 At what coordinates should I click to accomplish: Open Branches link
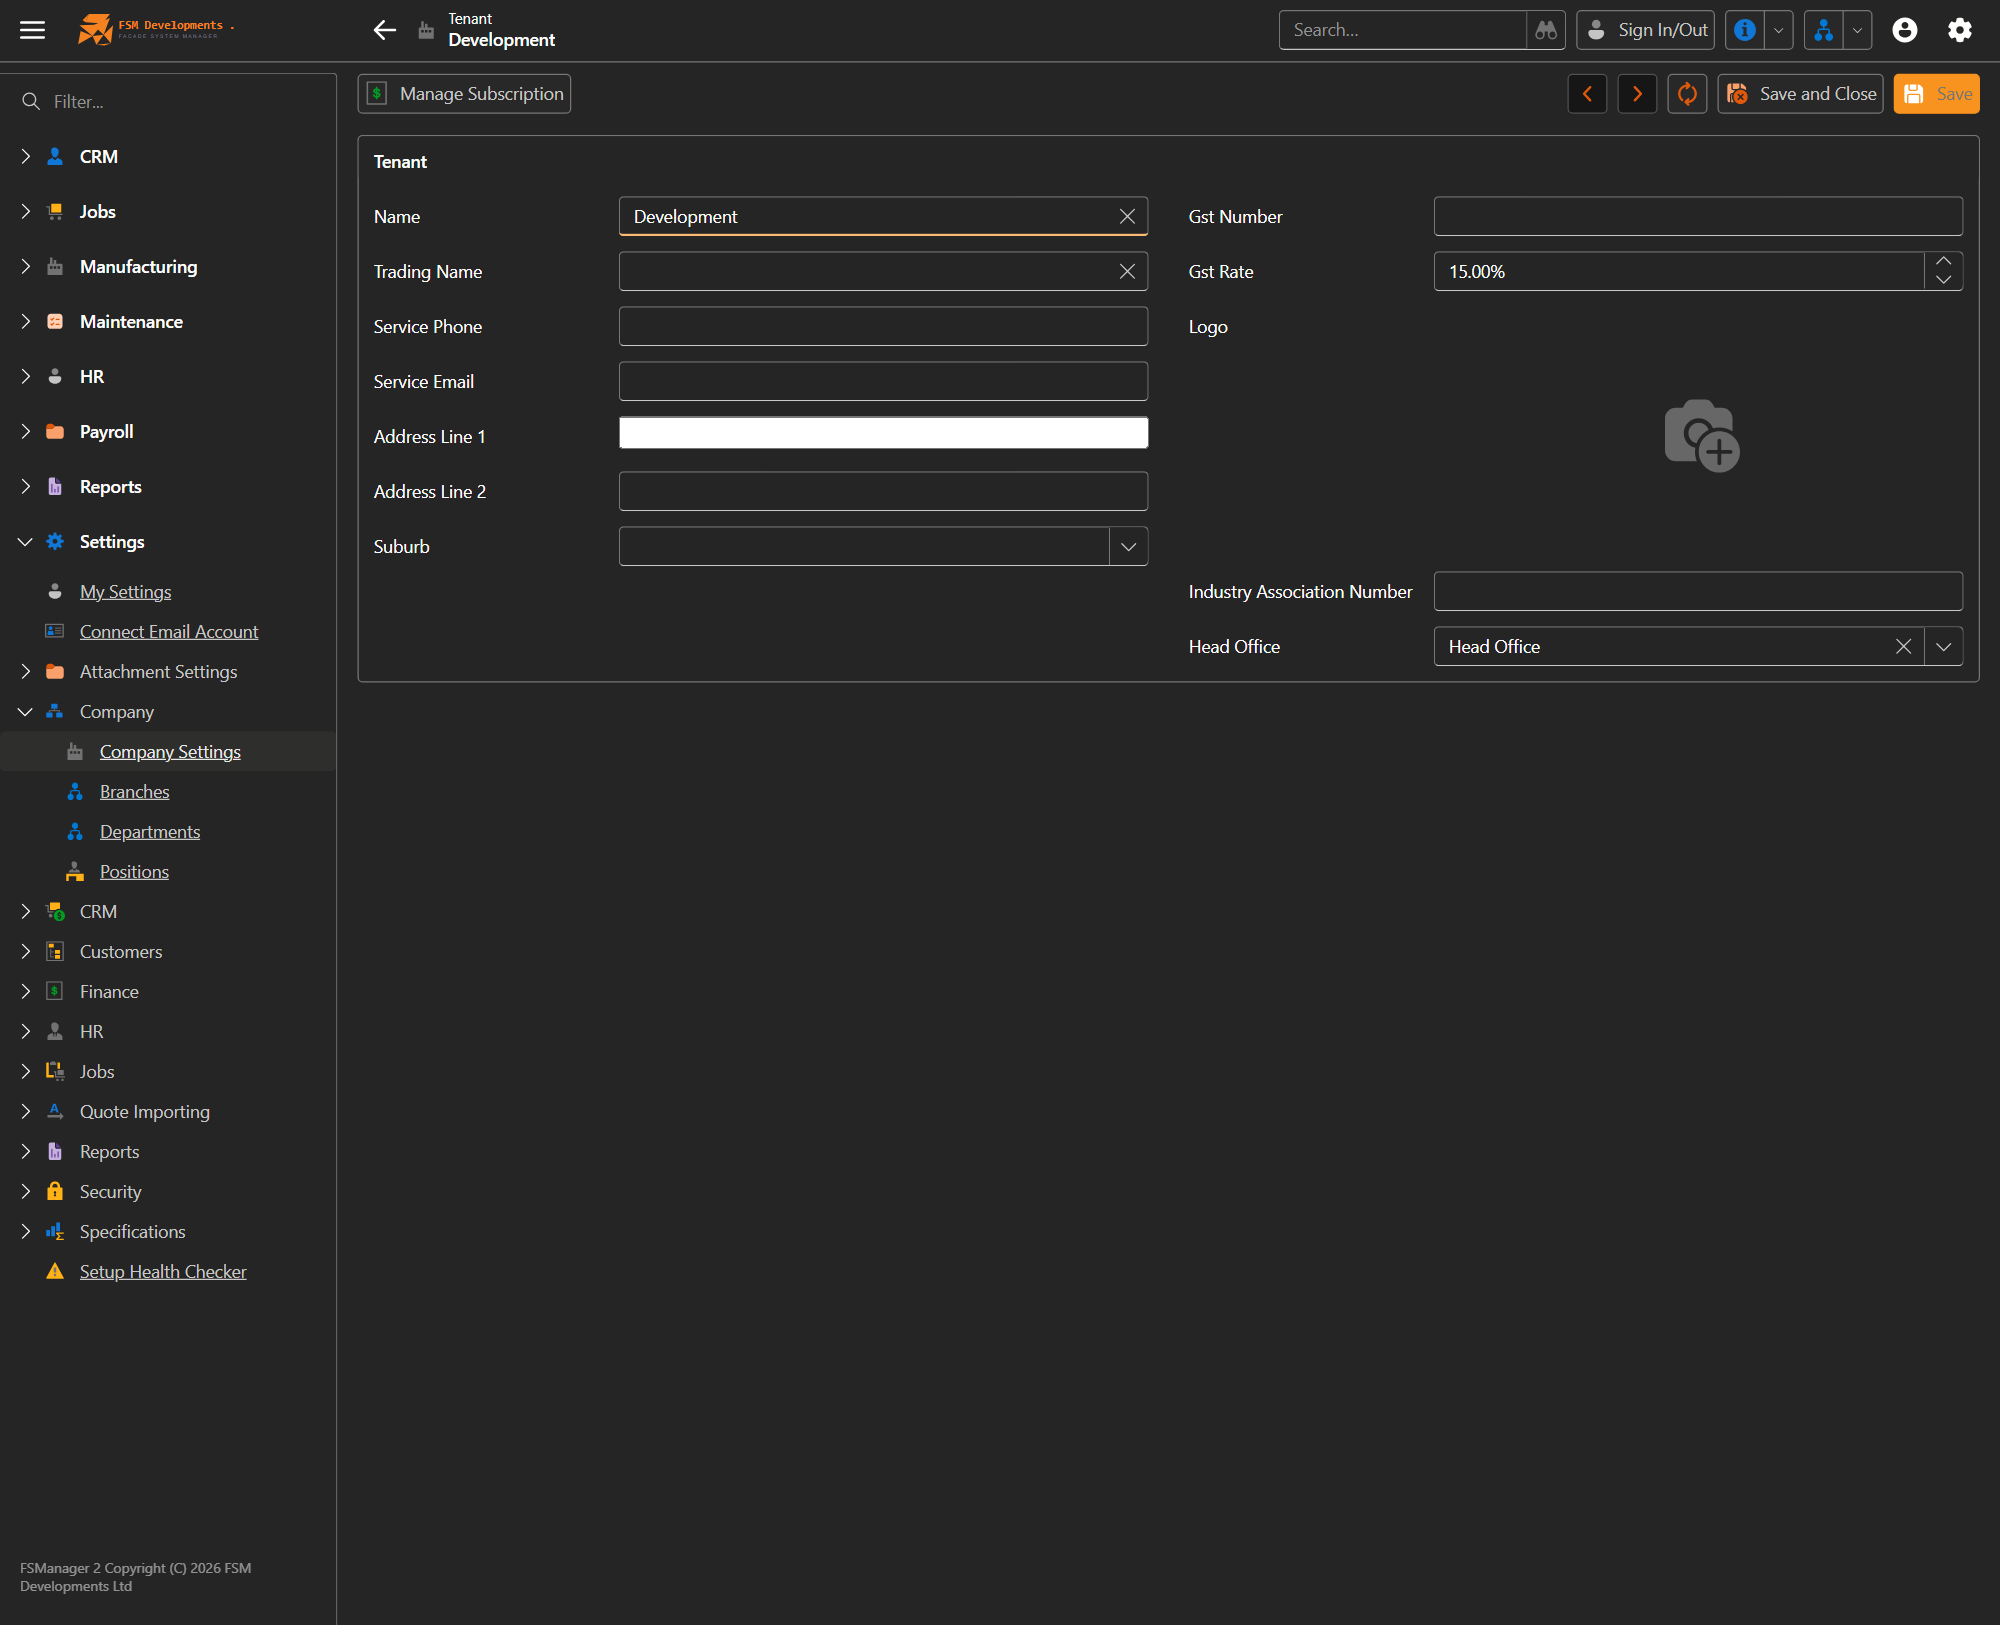135,791
